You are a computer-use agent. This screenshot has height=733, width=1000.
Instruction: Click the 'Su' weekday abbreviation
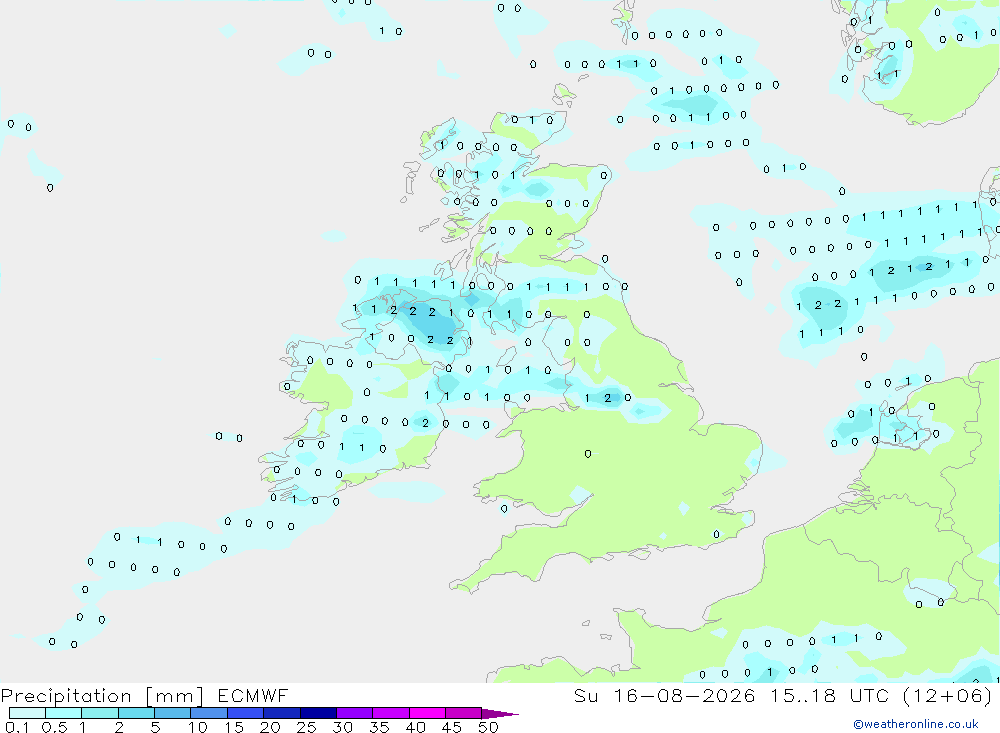tap(585, 695)
